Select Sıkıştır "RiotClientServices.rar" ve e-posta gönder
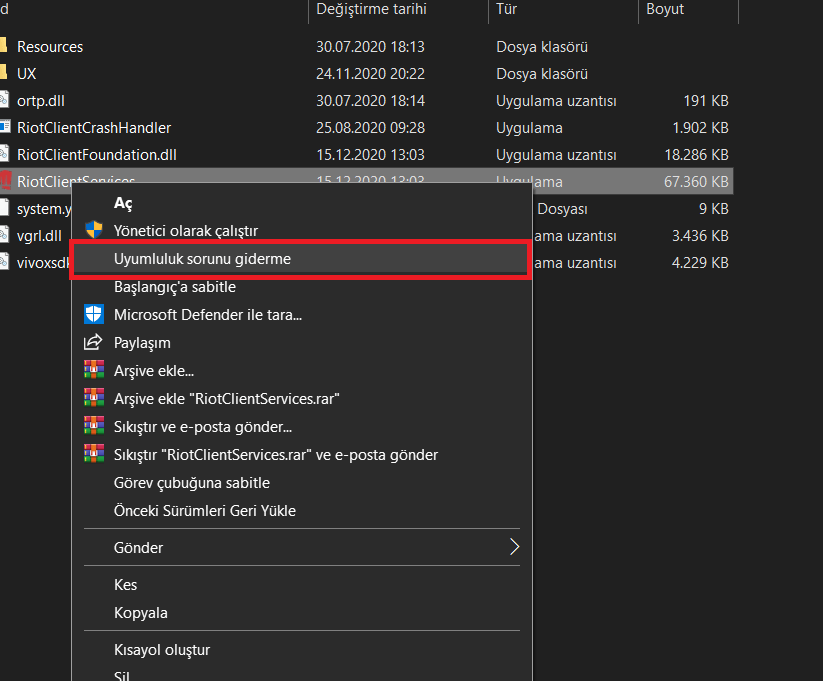 [x=276, y=455]
